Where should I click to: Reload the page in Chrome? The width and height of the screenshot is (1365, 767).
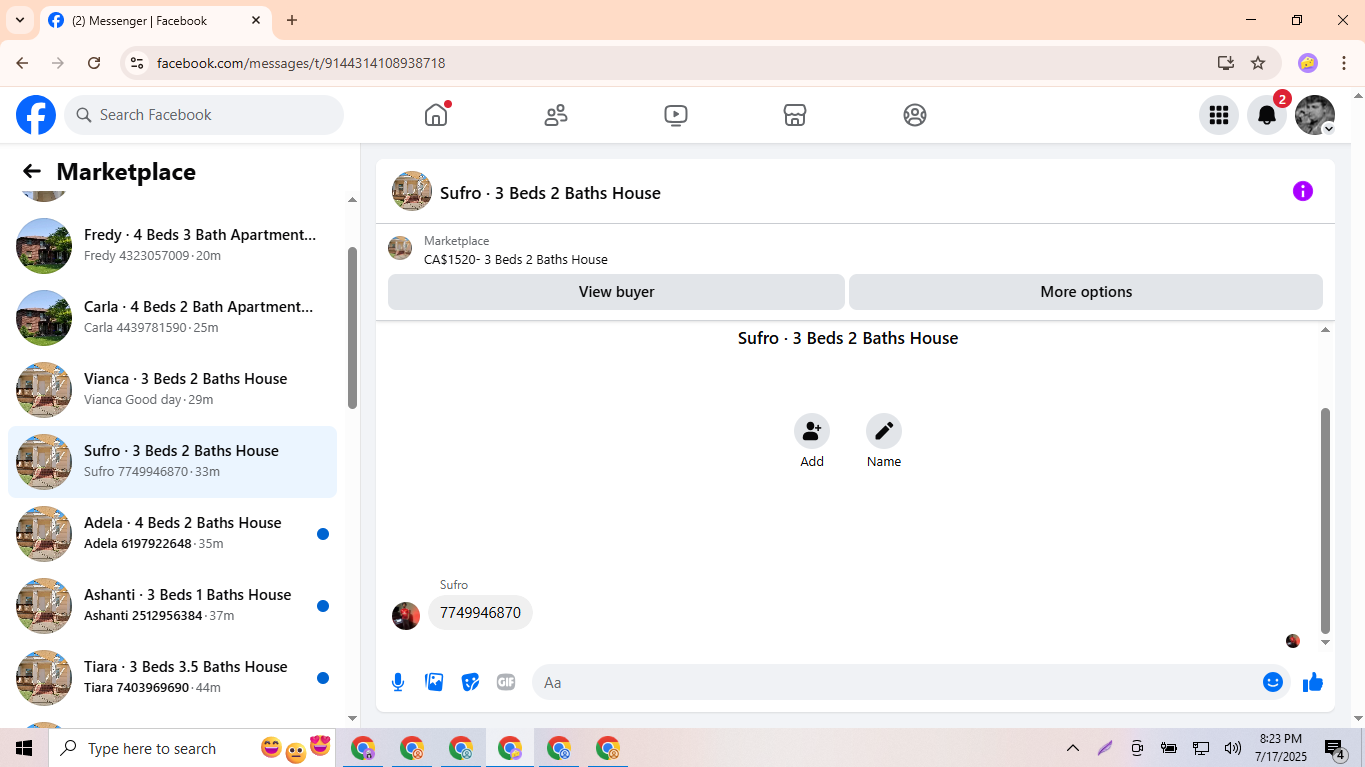click(94, 63)
